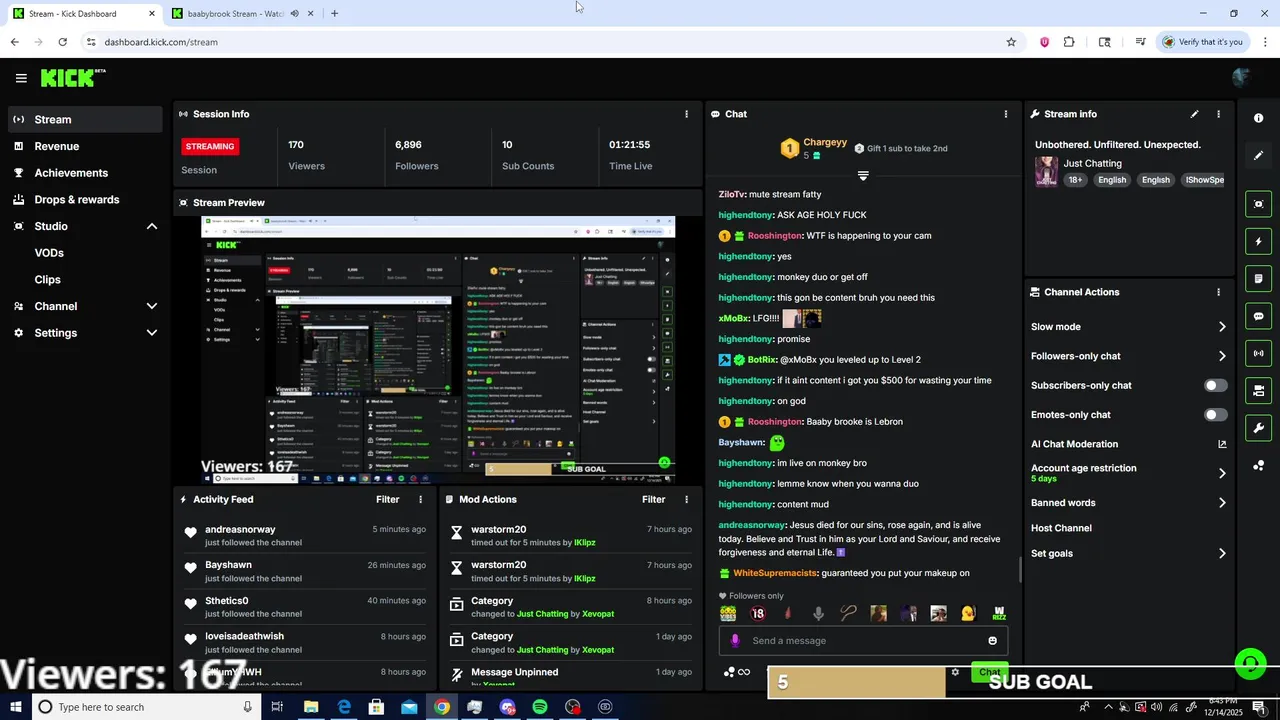
Task: Click the Just Chatting link by Xevopat at 8 hours ago
Action: click(x=543, y=614)
